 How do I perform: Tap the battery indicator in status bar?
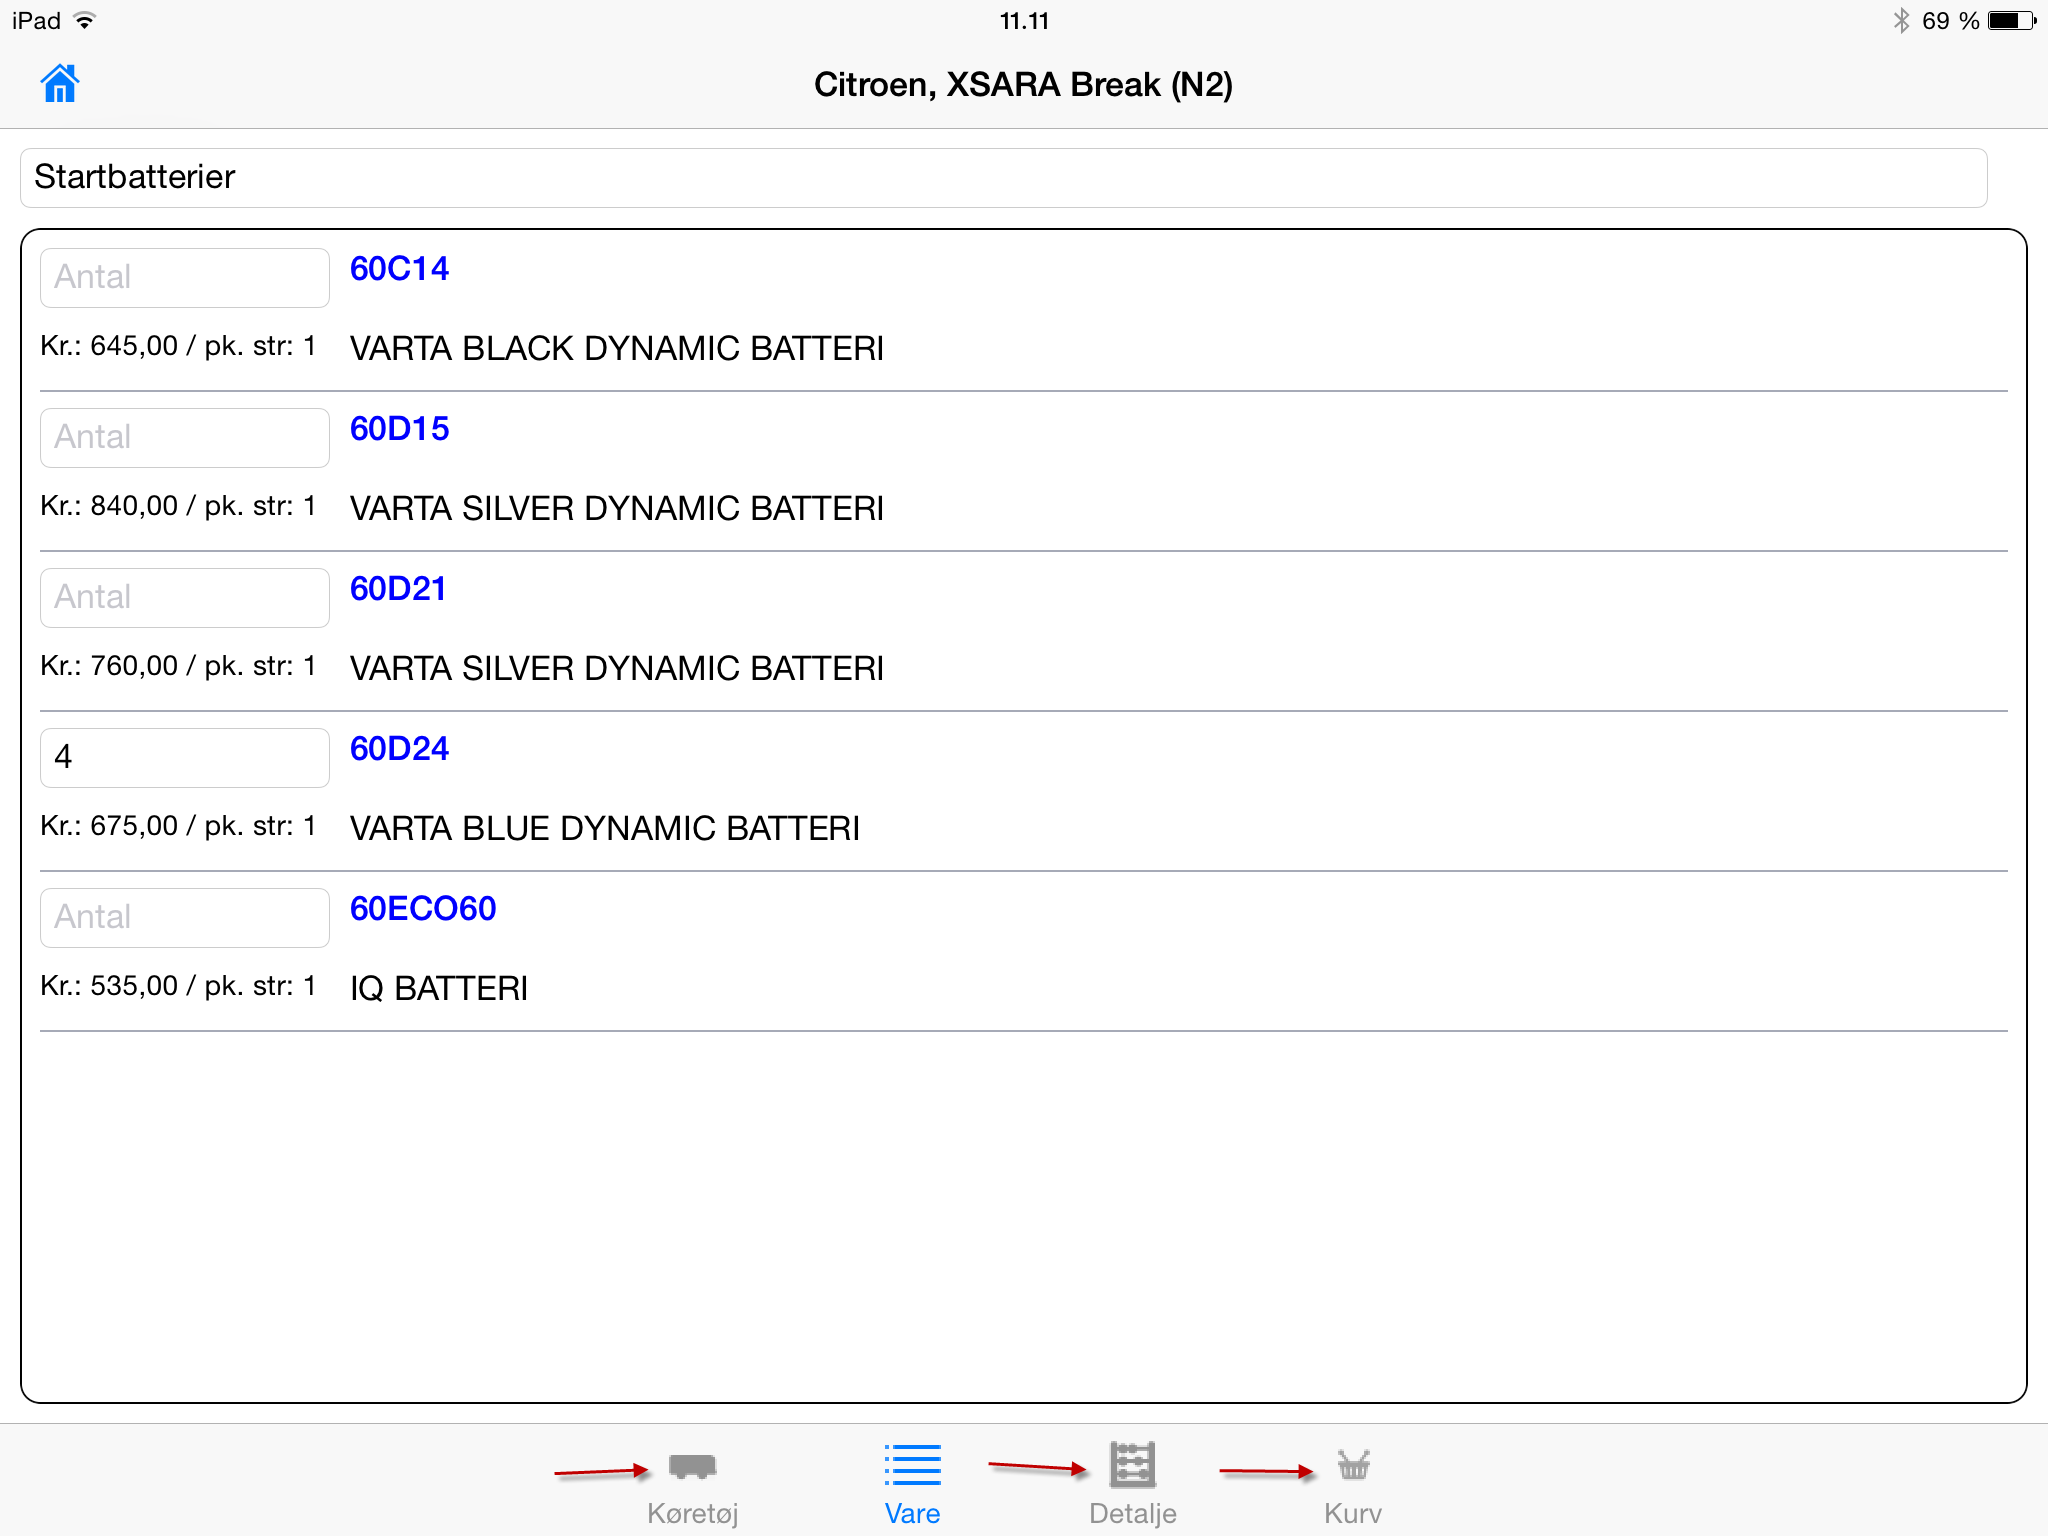(2012, 21)
